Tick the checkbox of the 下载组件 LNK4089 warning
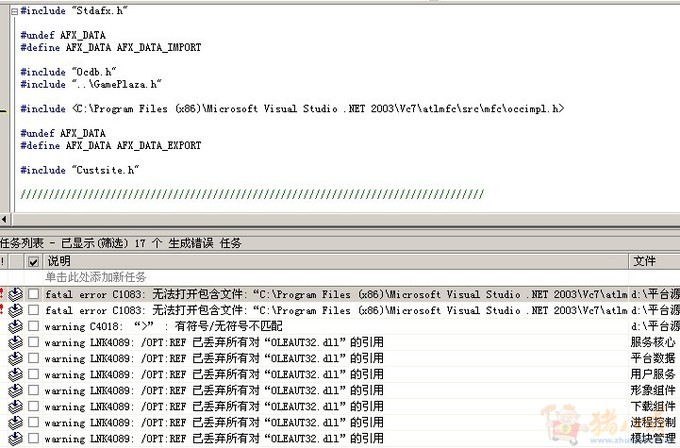The height and width of the screenshot is (448, 680). (33, 406)
